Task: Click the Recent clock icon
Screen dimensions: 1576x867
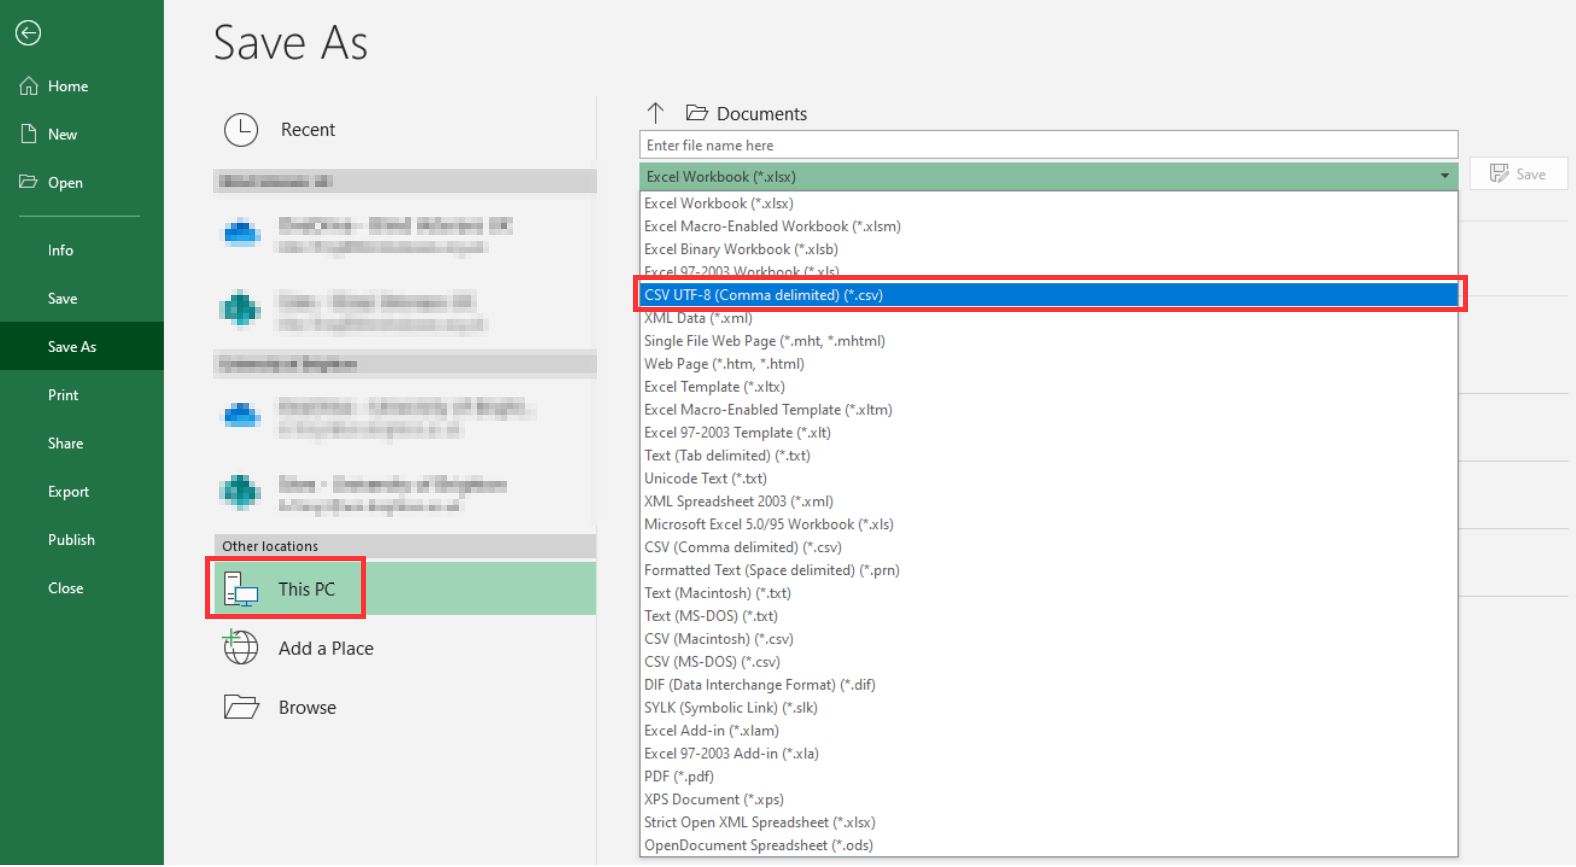Action: point(241,130)
